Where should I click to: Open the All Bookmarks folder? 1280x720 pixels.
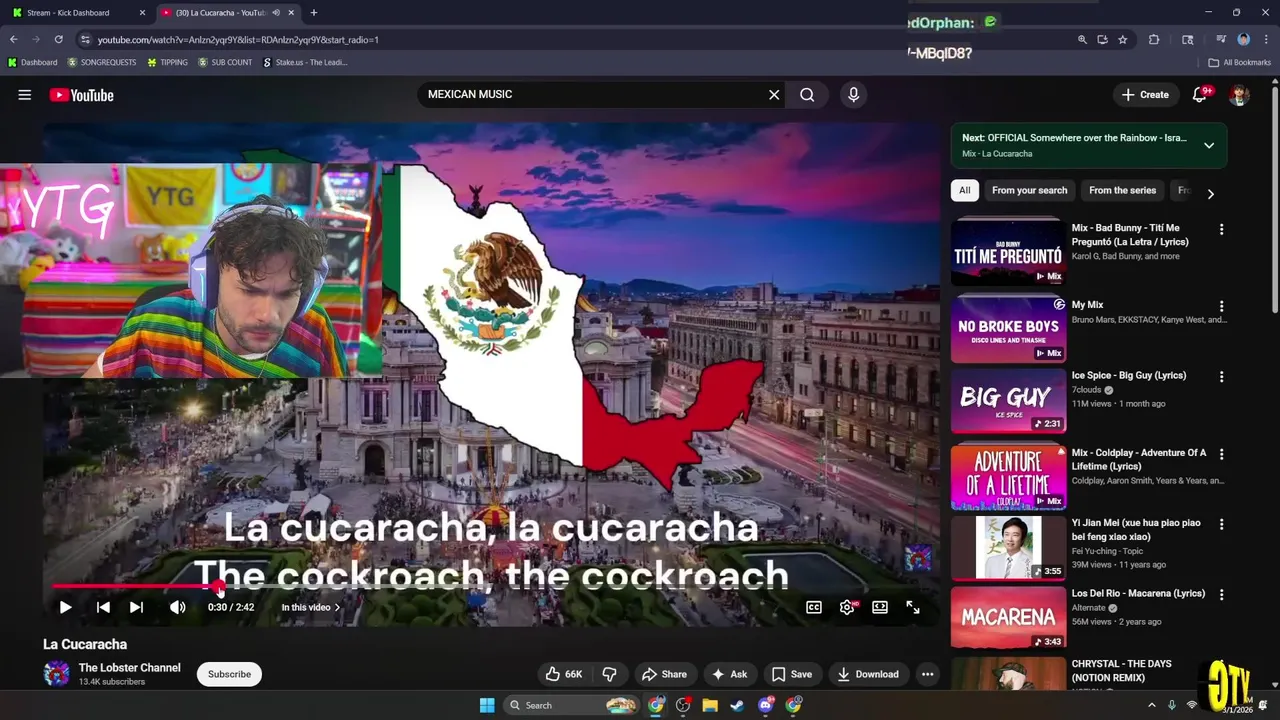[1240, 62]
